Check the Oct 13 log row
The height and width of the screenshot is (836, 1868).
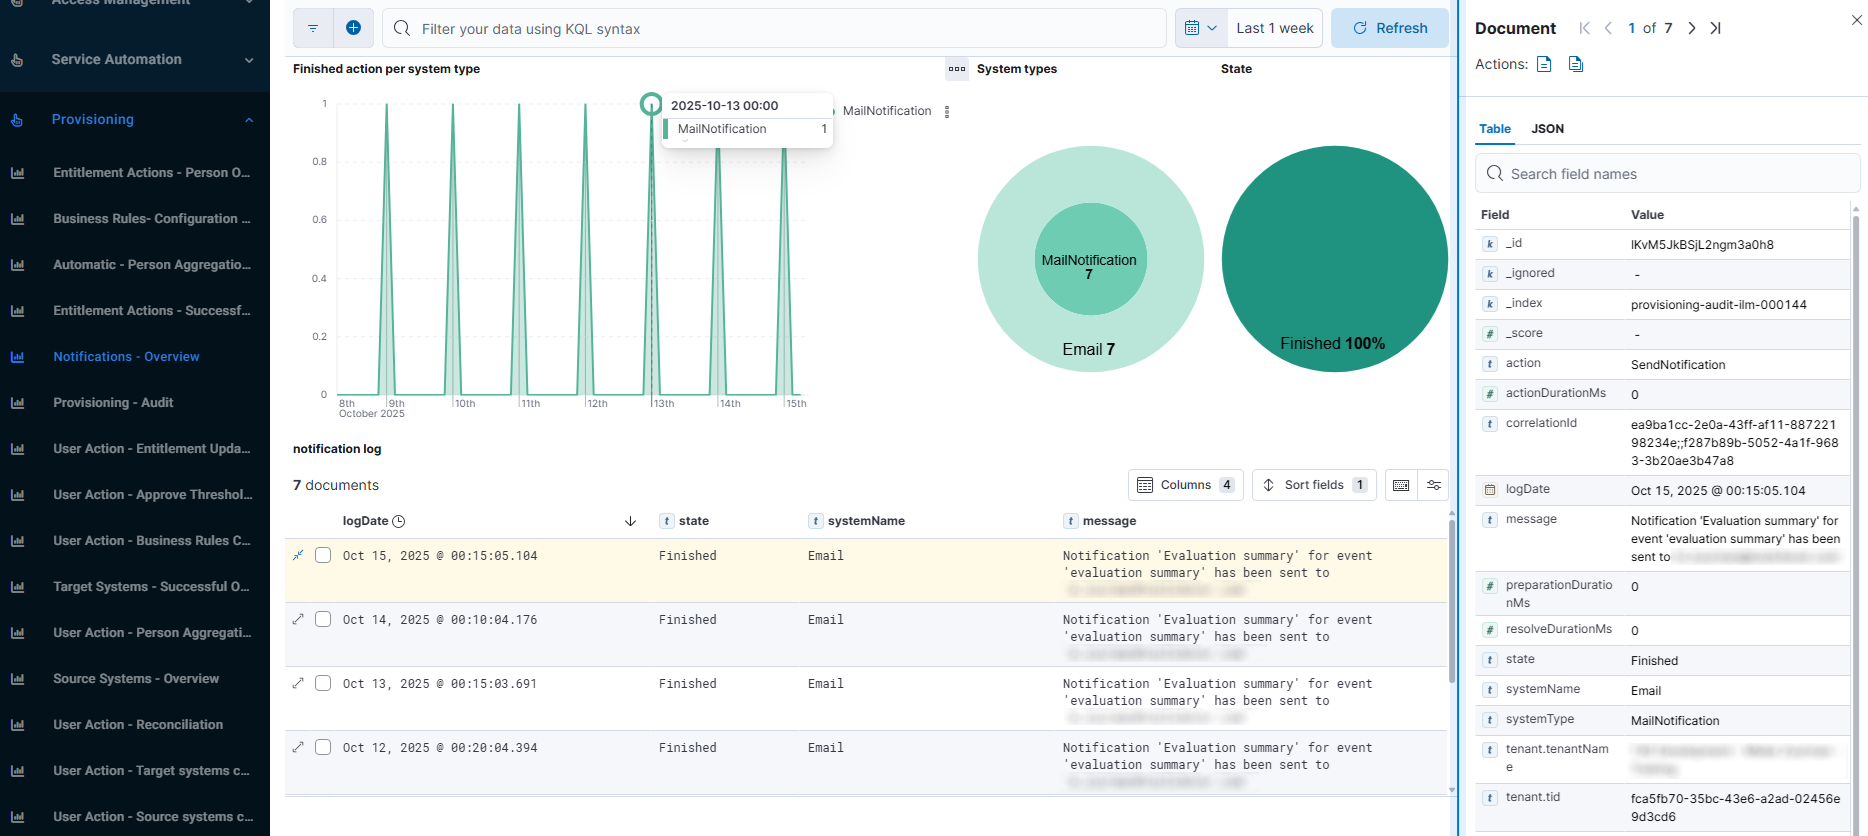click(x=323, y=683)
